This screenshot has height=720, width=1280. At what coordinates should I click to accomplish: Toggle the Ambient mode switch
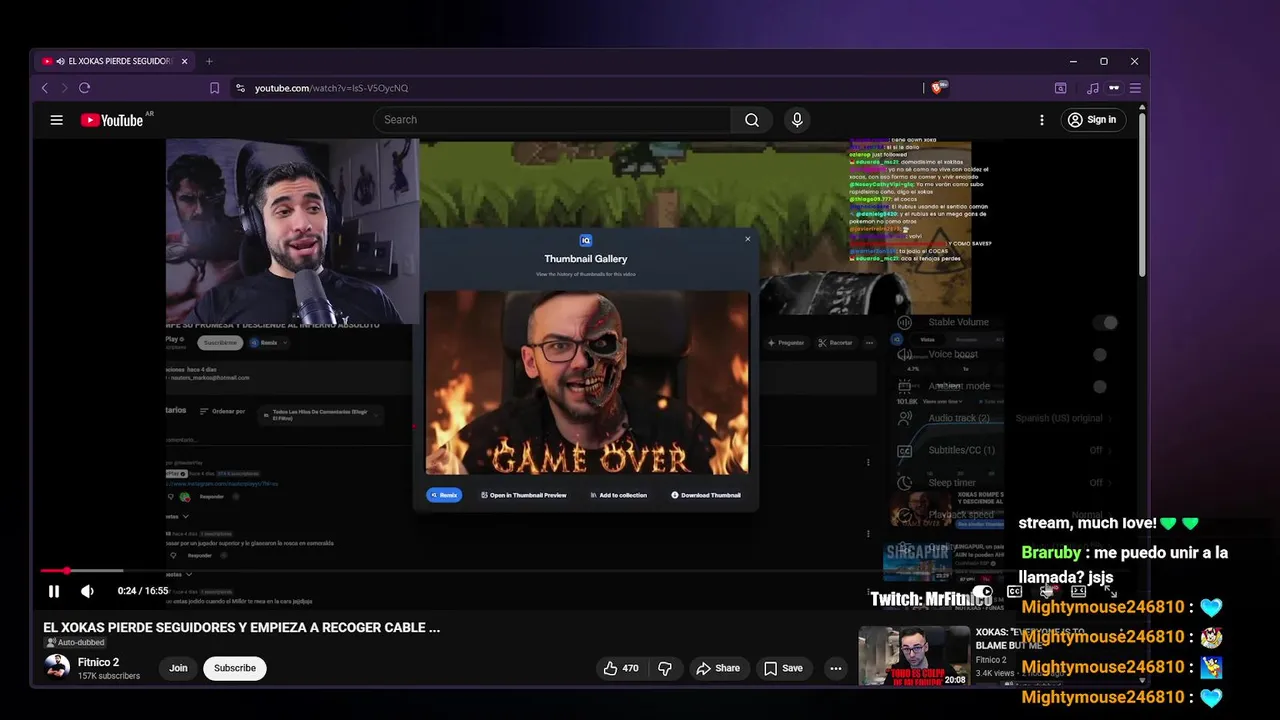[1099, 386]
